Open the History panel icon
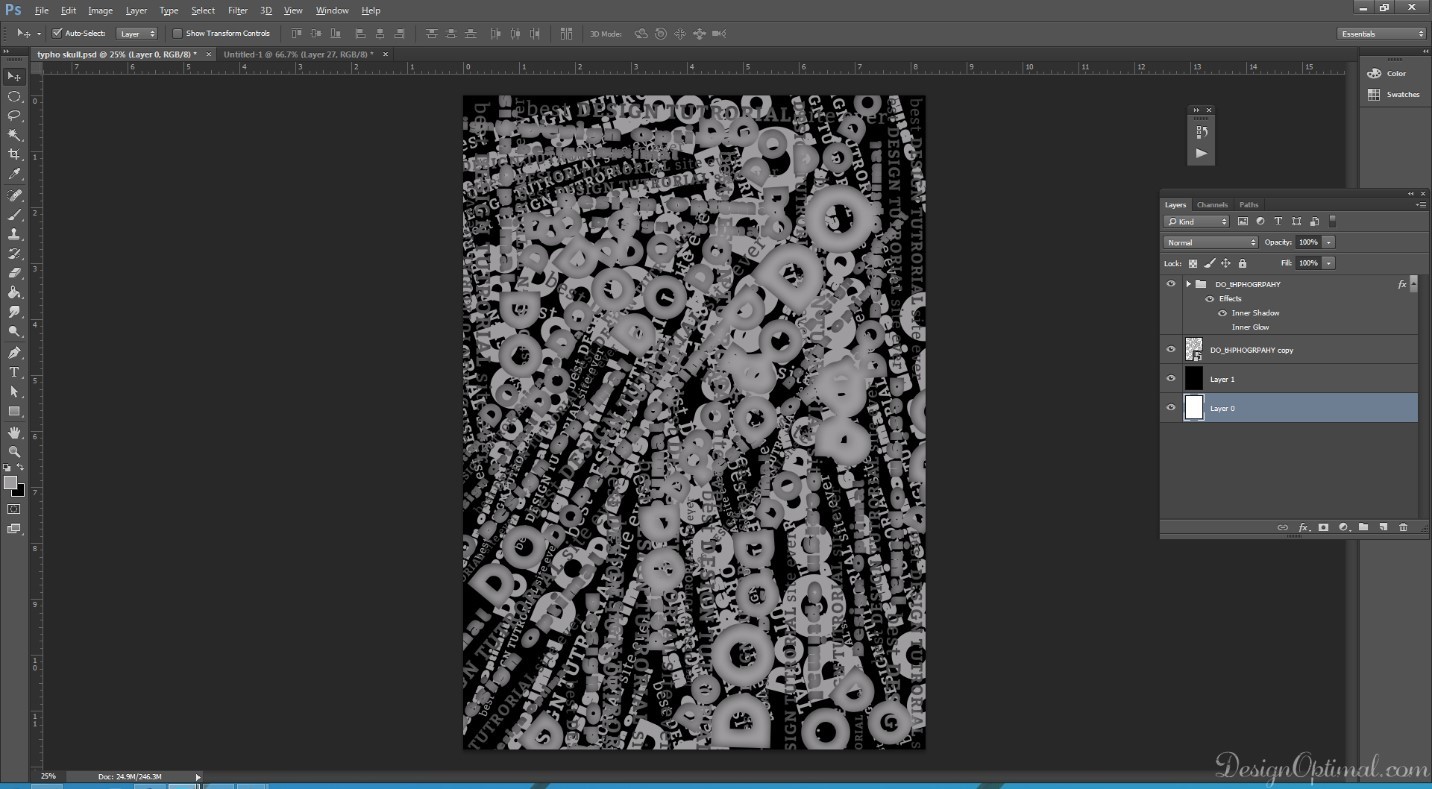The height and width of the screenshot is (789, 1432). 1202,131
